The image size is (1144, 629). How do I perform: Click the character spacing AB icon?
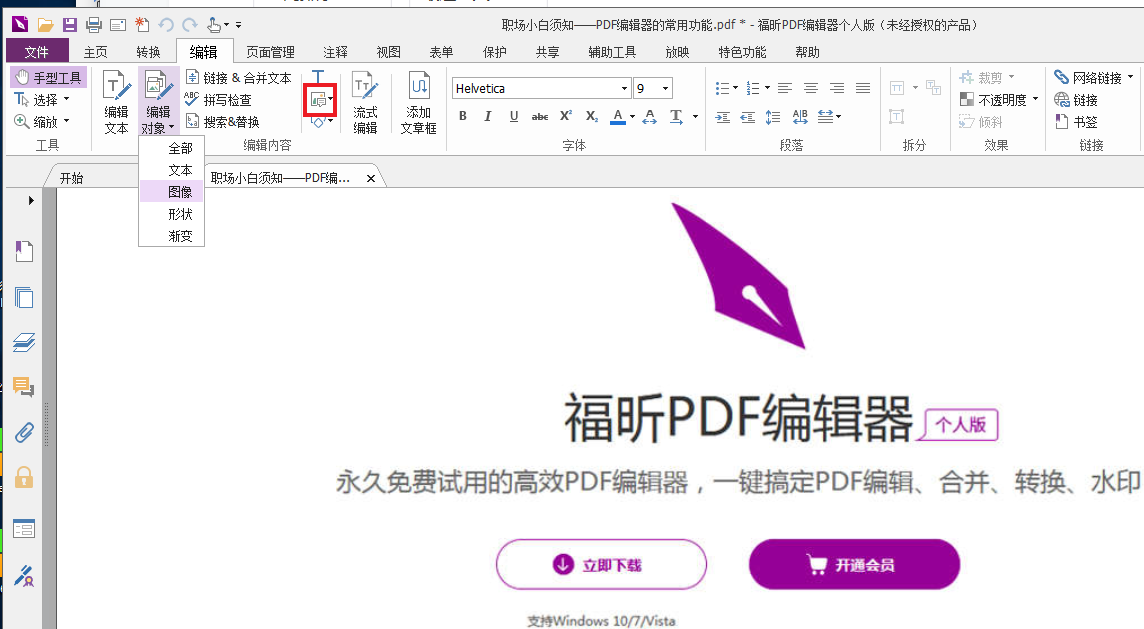[800, 117]
